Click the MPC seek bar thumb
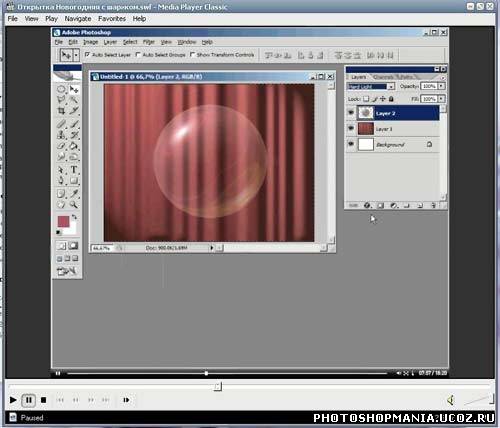The height and width of the screenshot is (428, 500). coord(217,386)
